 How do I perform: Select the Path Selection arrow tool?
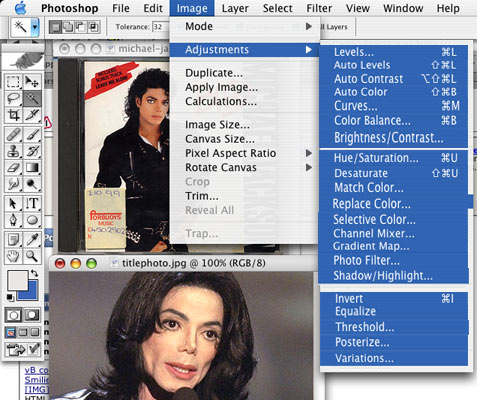13,203
